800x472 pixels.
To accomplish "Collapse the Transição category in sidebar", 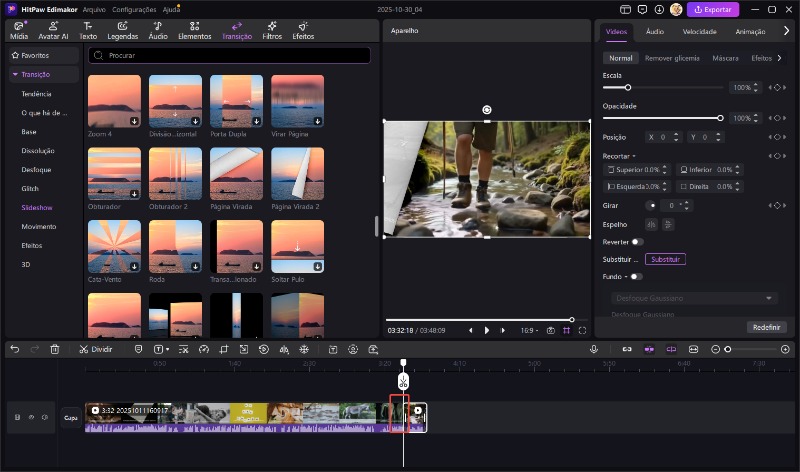I will pyautogui.click(x=15, y=74).
